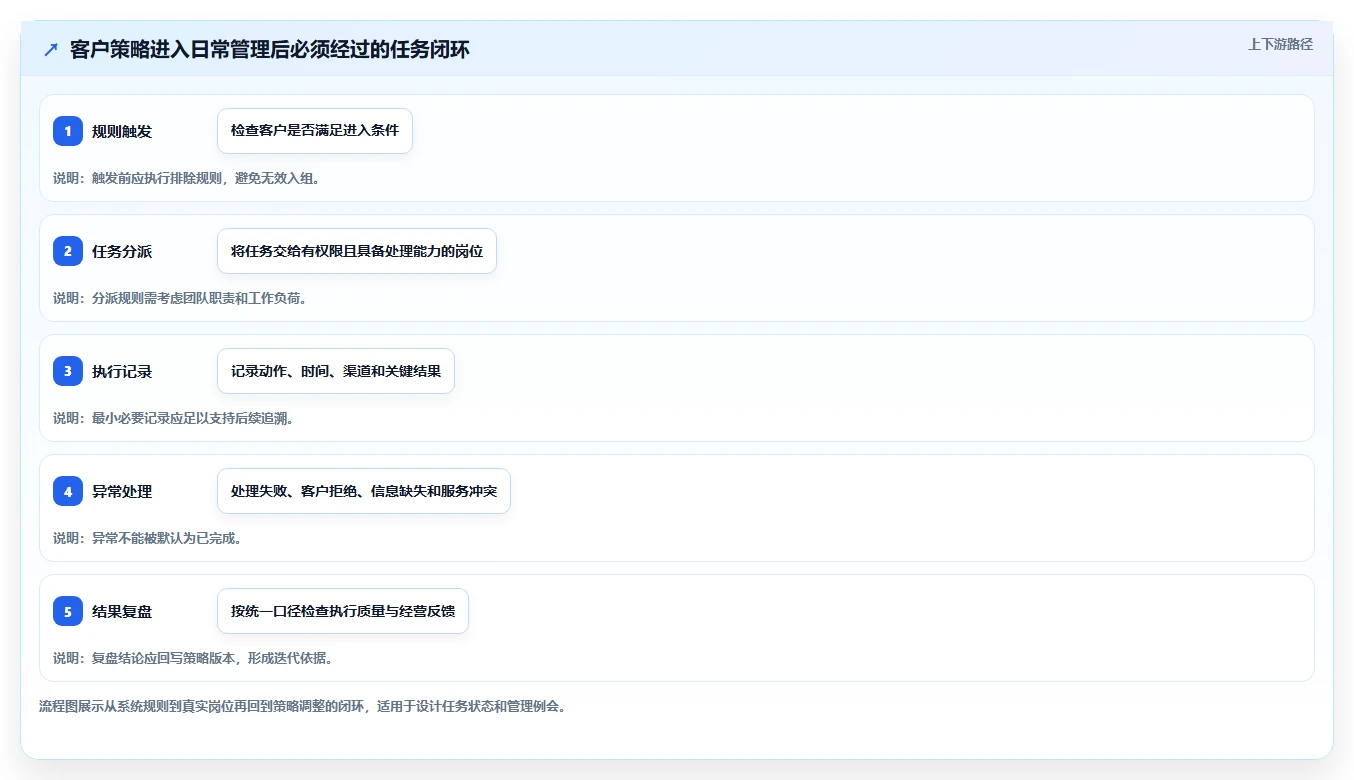Click the 任务分派 step label
1354x780 pixels.
tap(122, 251)
